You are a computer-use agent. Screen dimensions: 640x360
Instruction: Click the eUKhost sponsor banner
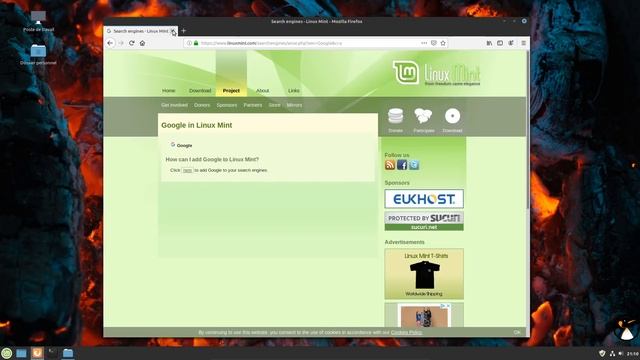[424, 199]
